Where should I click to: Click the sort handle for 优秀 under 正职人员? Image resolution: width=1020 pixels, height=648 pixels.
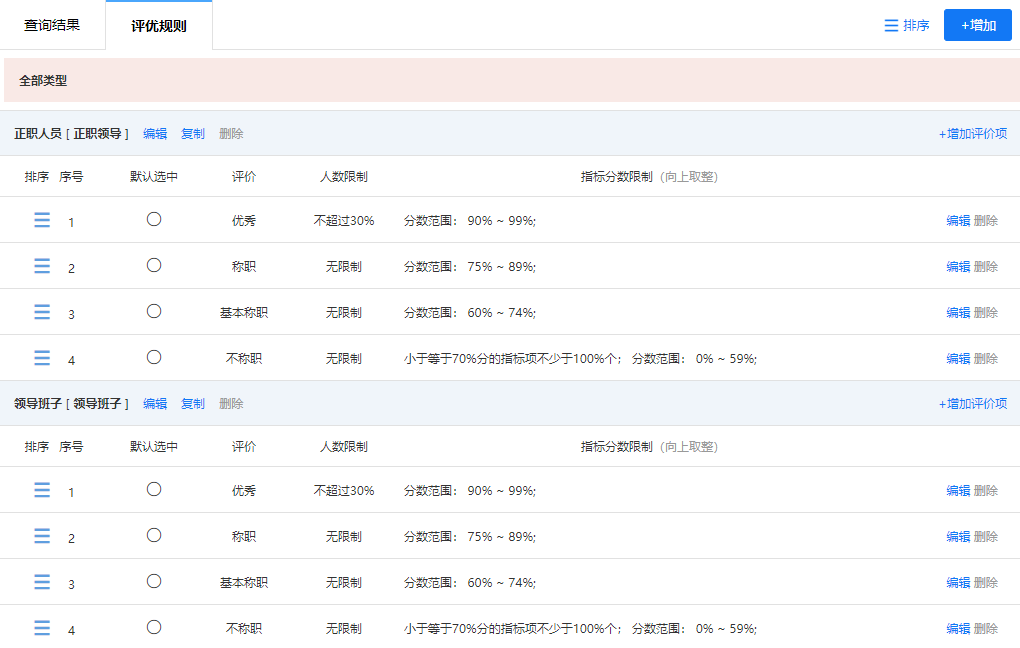(41, 219)
